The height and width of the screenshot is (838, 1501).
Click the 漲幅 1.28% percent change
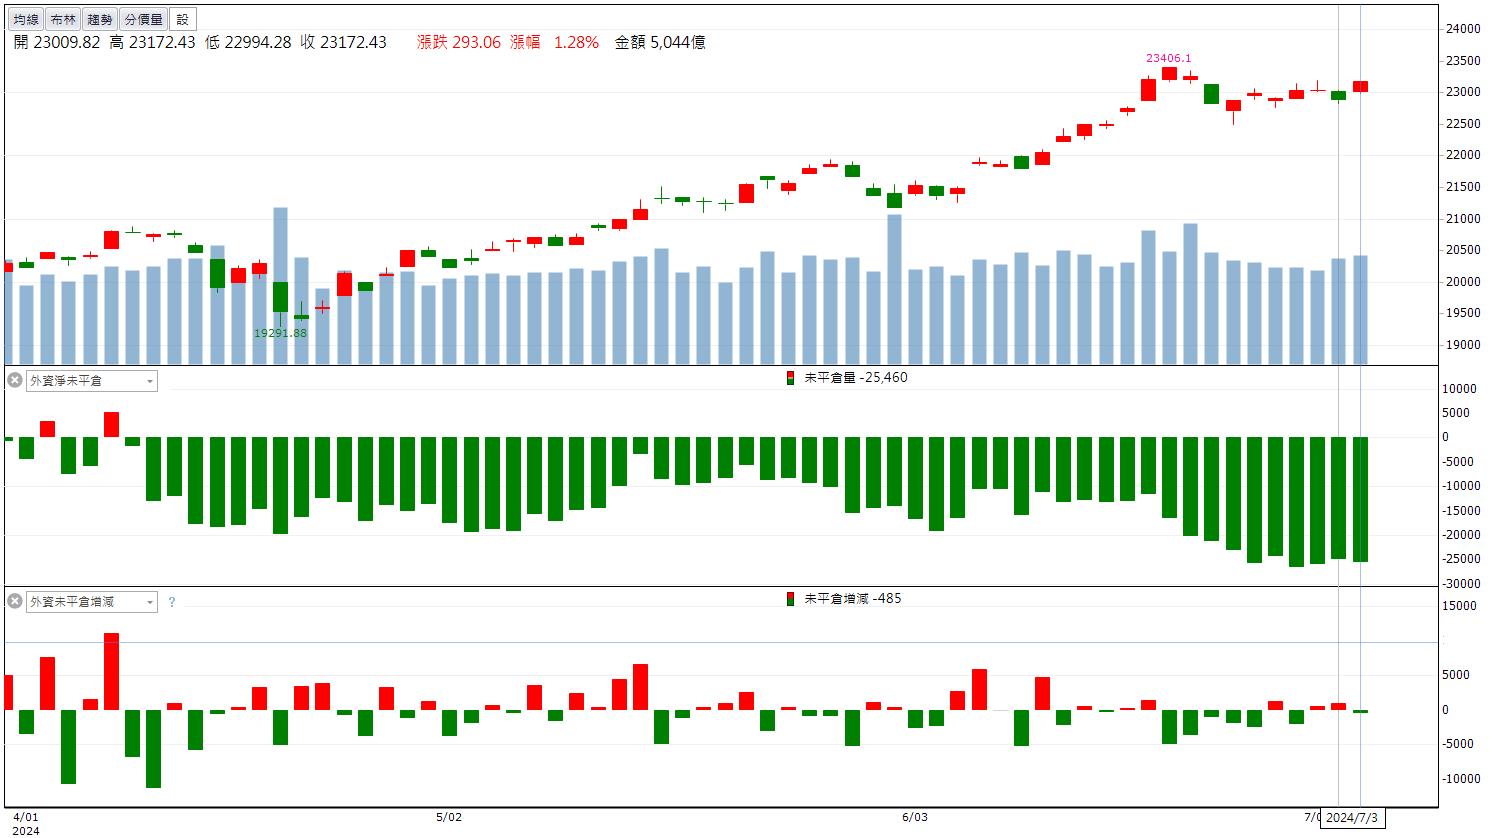point(554,42)
